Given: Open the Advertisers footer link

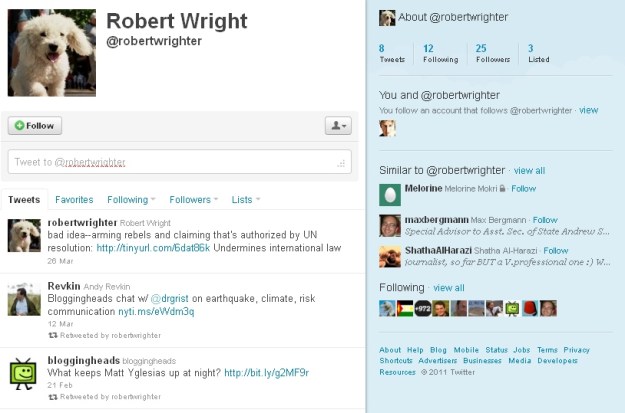Looking at the screenshot, I should [x=438, y=360].
